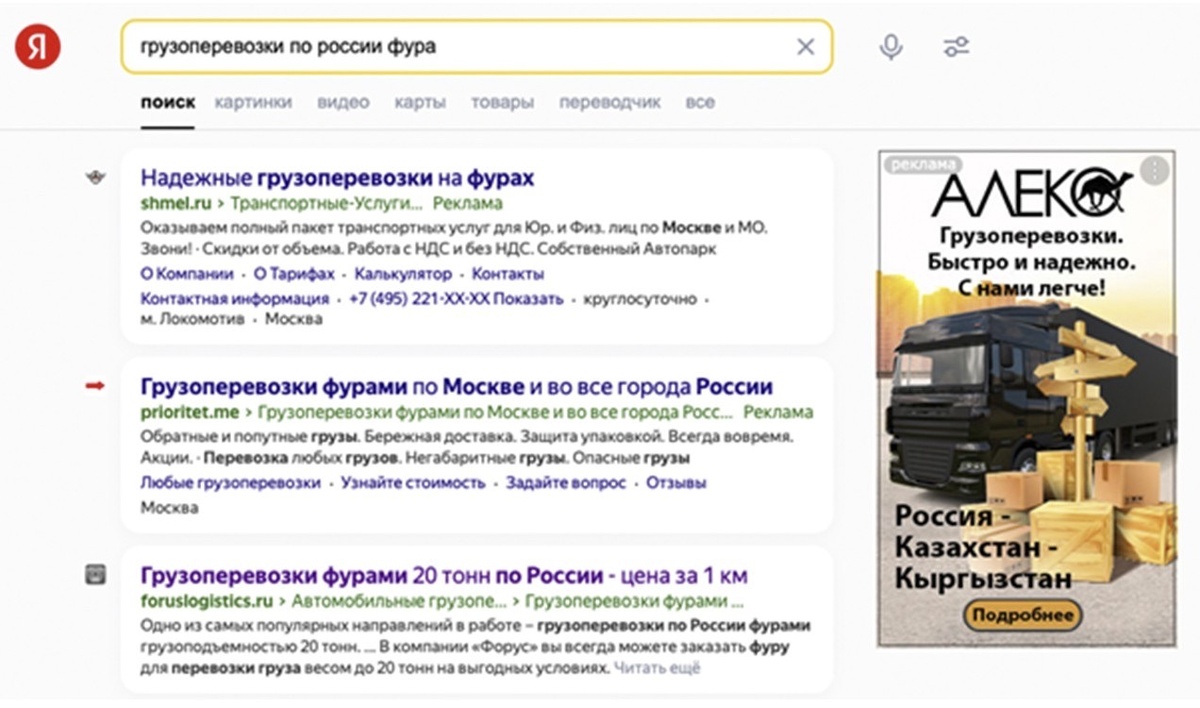Open the Узнайте стоимость sitelink

pyautogui.click(x=416, y=482)
